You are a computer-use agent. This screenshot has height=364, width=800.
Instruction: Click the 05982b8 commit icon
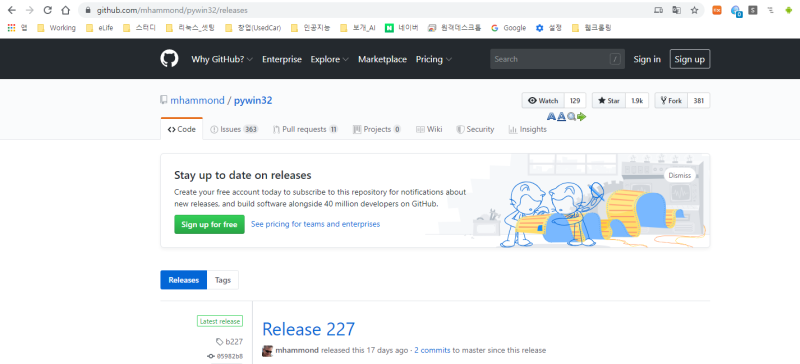coord(211,356)
